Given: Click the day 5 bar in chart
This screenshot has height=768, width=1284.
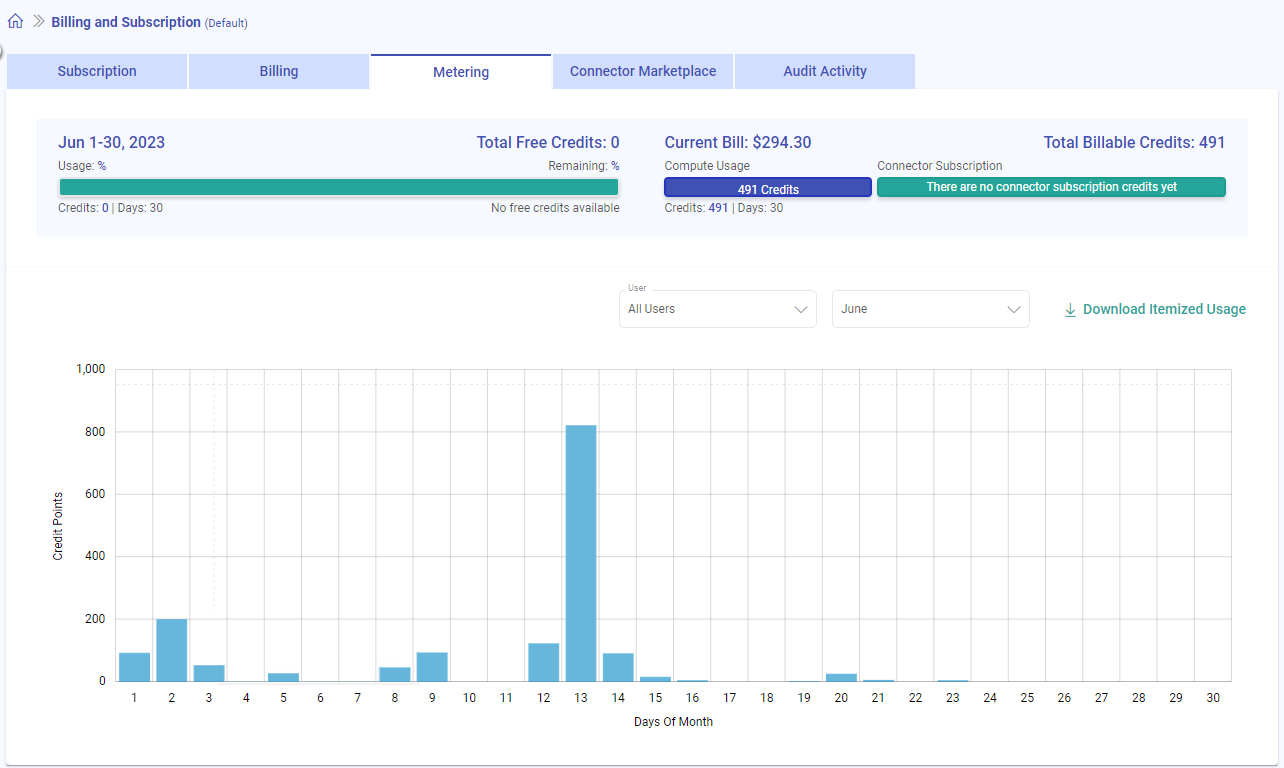Looking at the screenshot, I should point(283,677).
